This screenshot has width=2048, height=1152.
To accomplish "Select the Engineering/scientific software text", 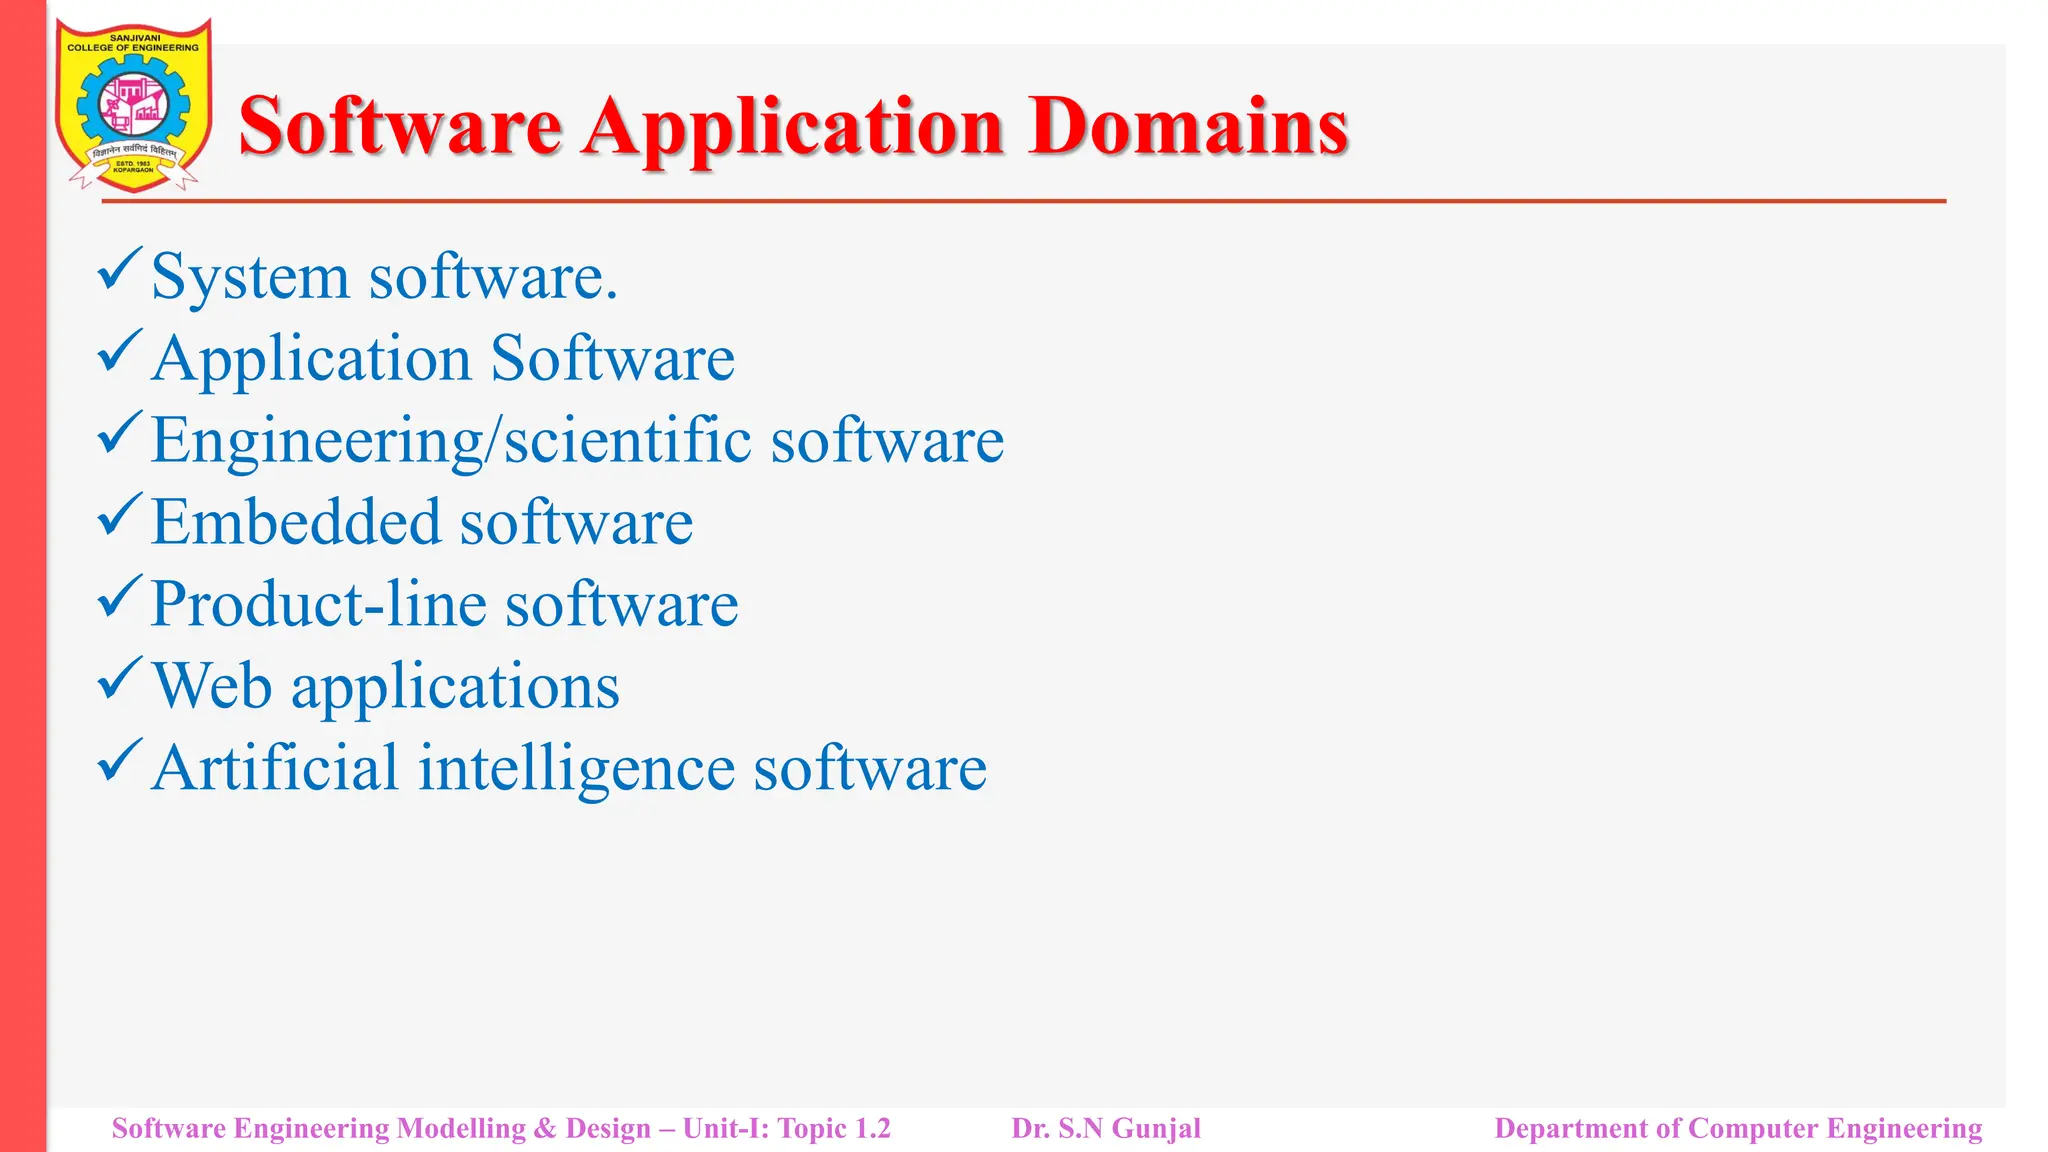I will coord(577,441).
